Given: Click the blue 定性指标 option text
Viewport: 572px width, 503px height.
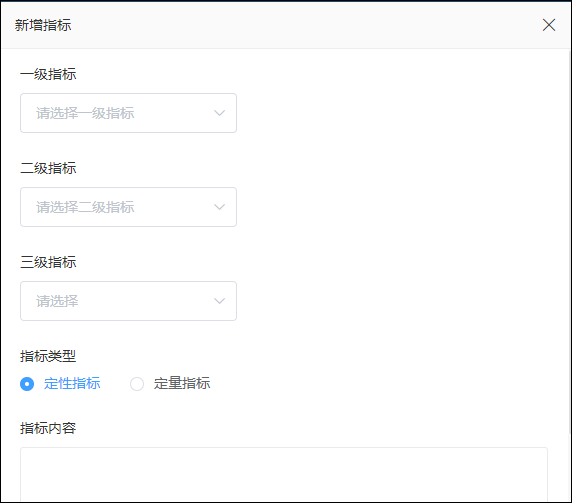Looking at the screenshot, I should click(72, 384).
